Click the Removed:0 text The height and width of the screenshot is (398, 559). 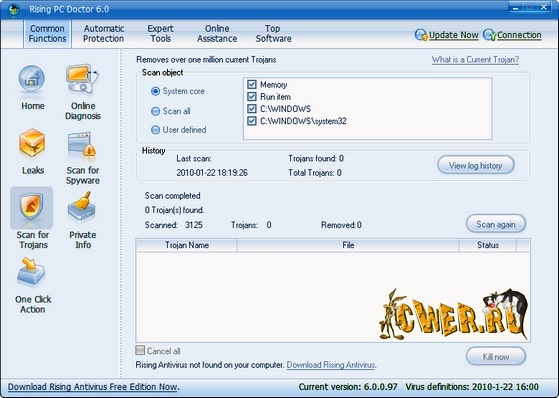[341, 225]
